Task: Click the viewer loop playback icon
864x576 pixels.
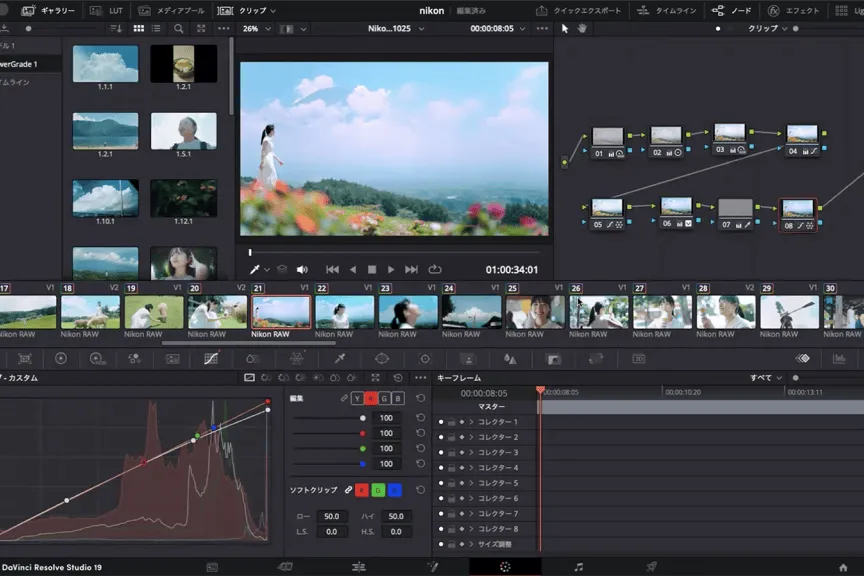Action: [435, 269]
